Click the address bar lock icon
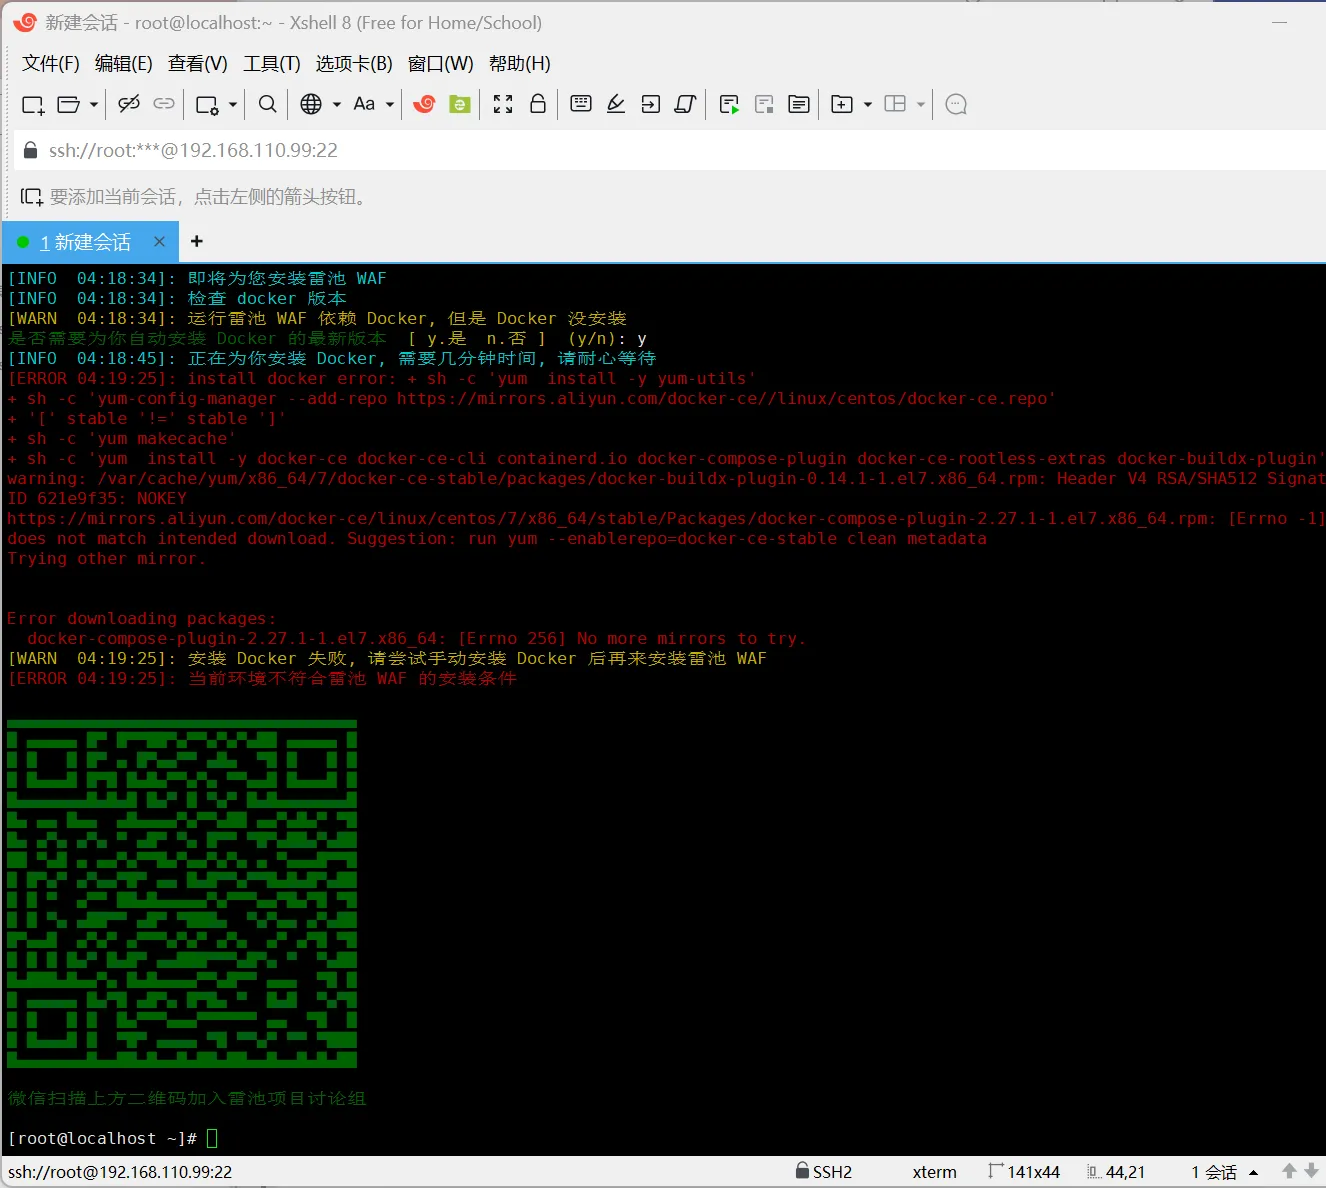 30,150
